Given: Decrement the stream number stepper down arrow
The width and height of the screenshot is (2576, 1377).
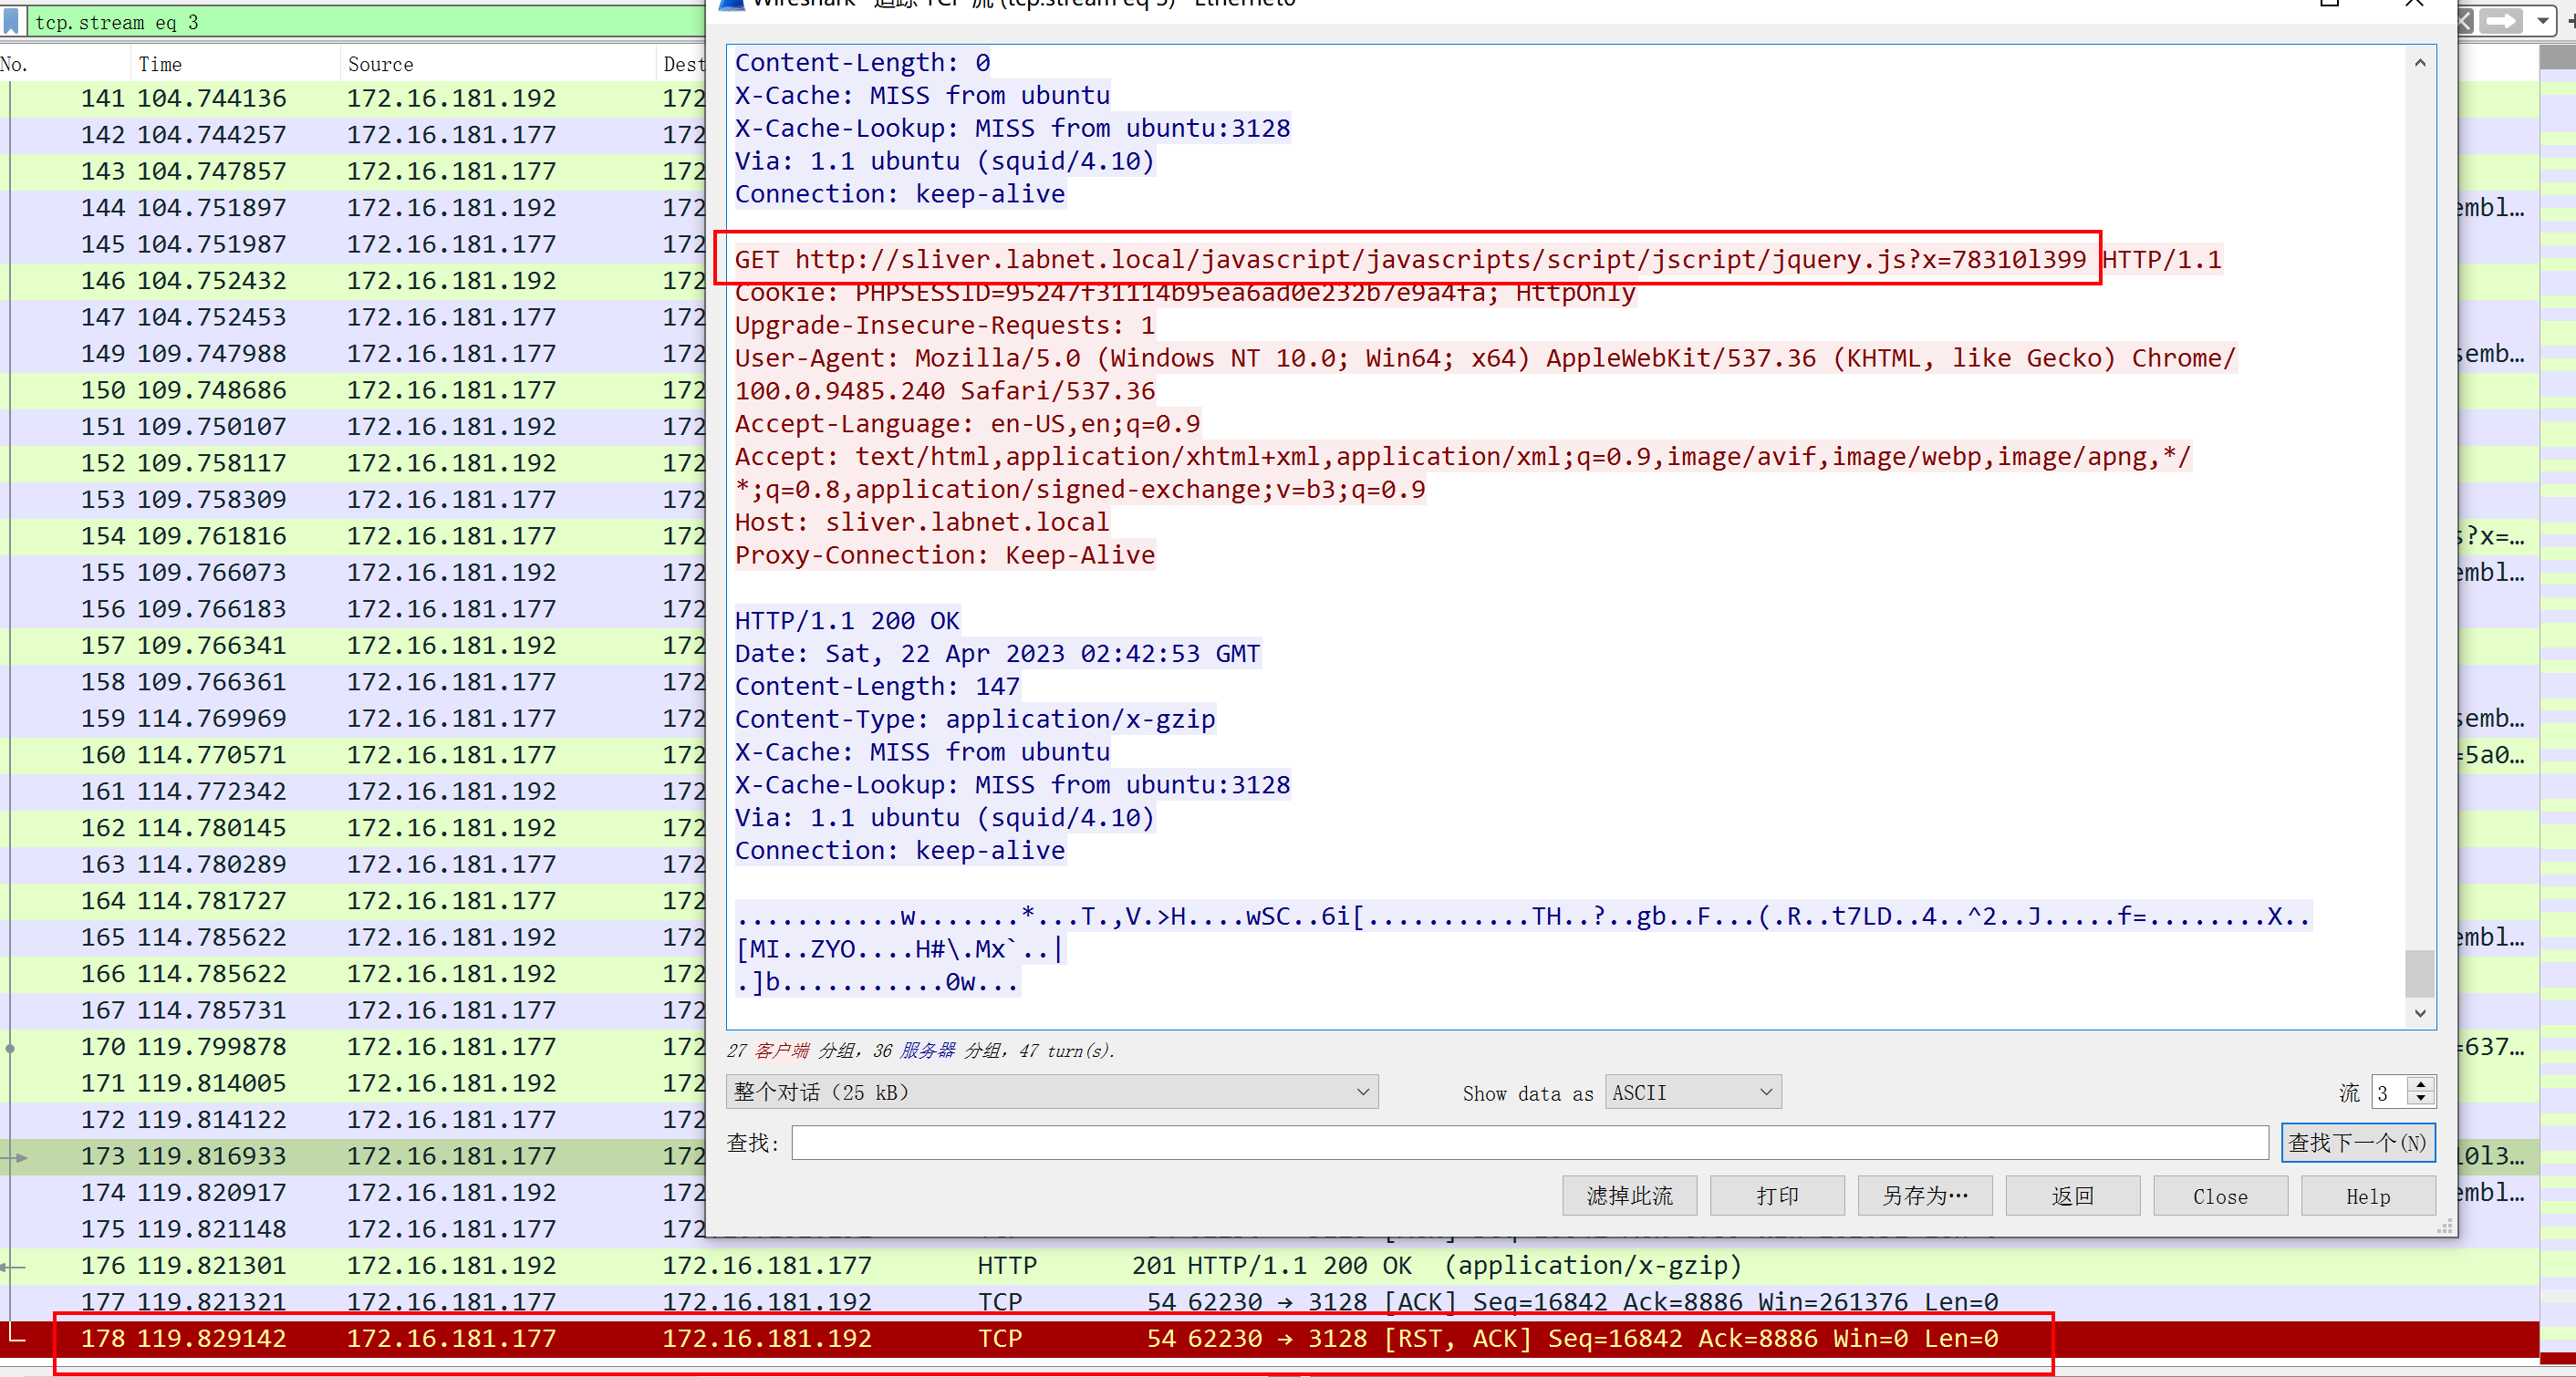Looking at the screenshot, I should 2421,1100.
